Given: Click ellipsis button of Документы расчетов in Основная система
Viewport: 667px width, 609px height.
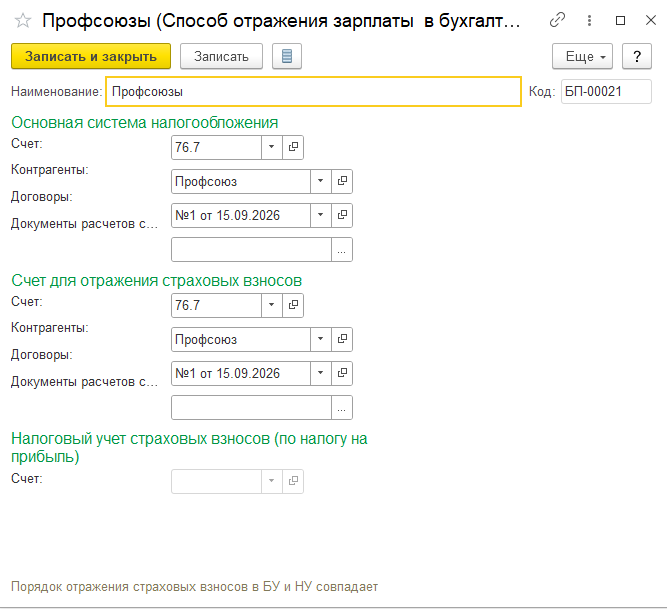Looking at the screenshot, I should (342, 250).
